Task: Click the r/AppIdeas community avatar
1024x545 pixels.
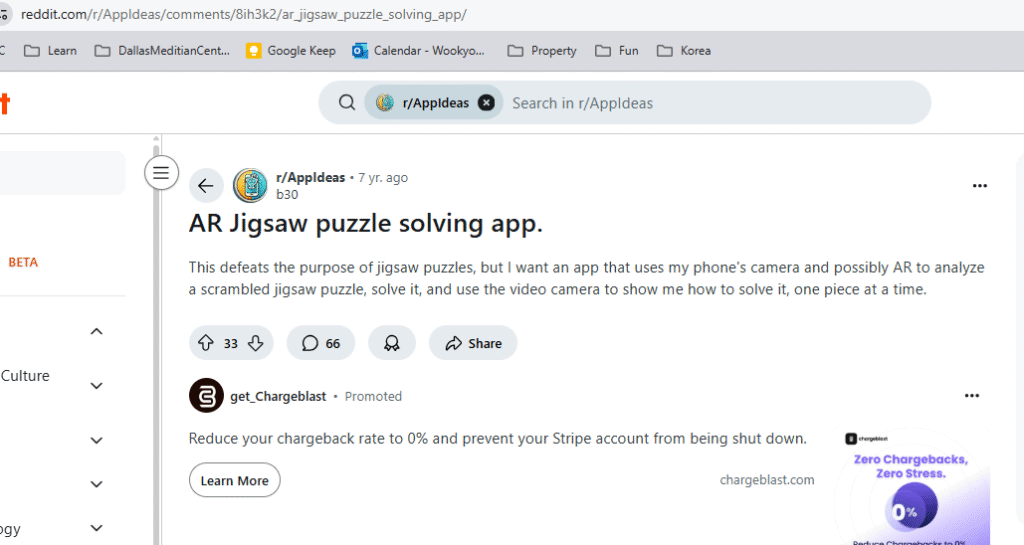Action: click(250, 185)
